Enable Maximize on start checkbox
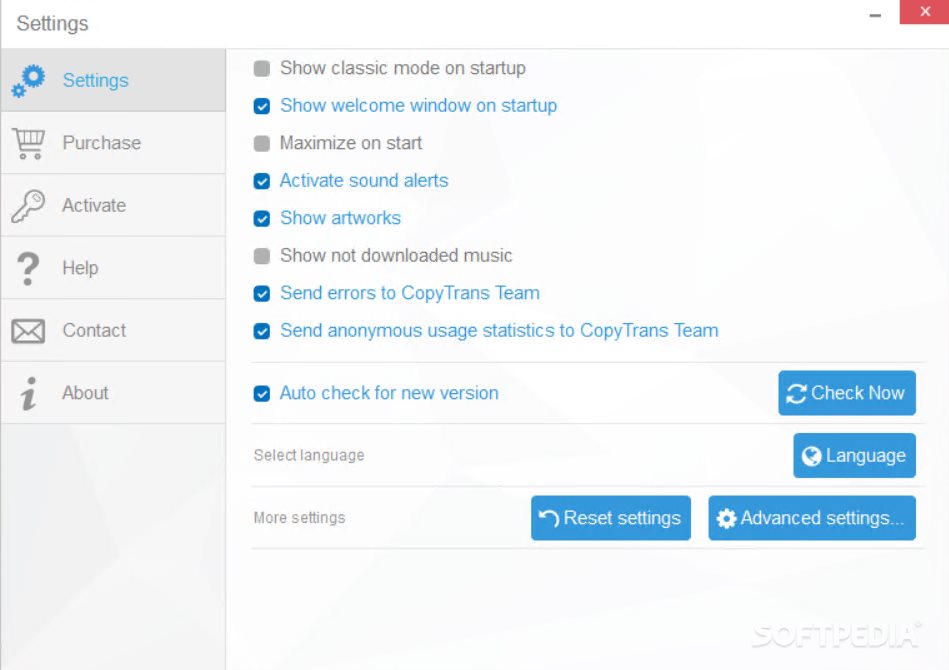This screenshot has height=670, width=949. tap(261, 143)
